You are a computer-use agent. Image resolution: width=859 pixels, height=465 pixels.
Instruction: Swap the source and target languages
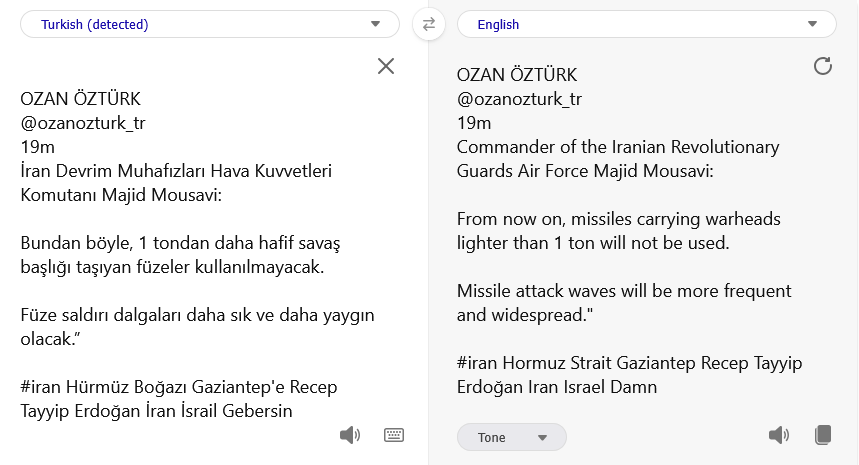(x=429, y=24)
